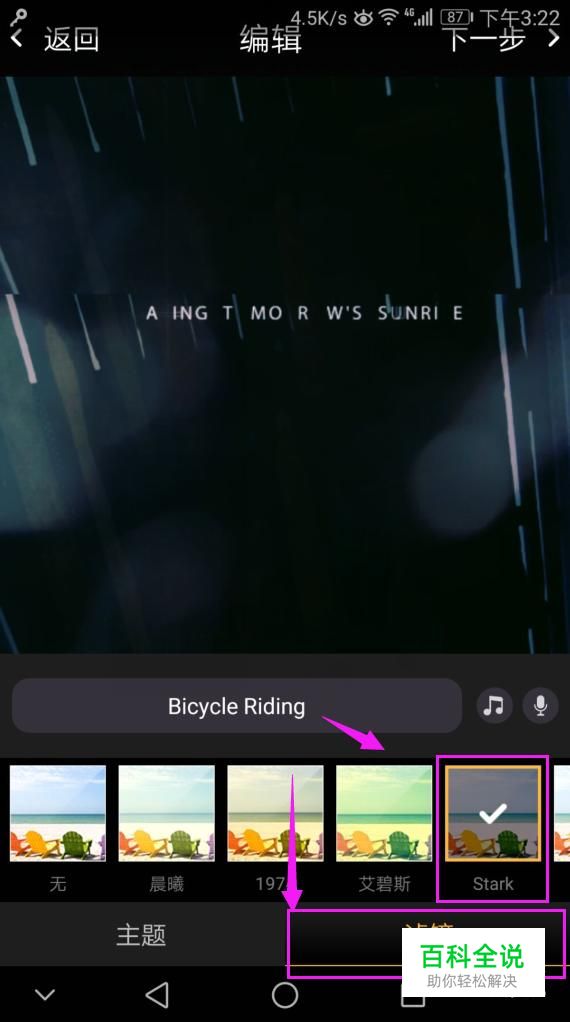Image resolution: width=570 pixels, height=1022 pixels.
Task: Switch to the 主题 tab
Action: pos(141,935)
